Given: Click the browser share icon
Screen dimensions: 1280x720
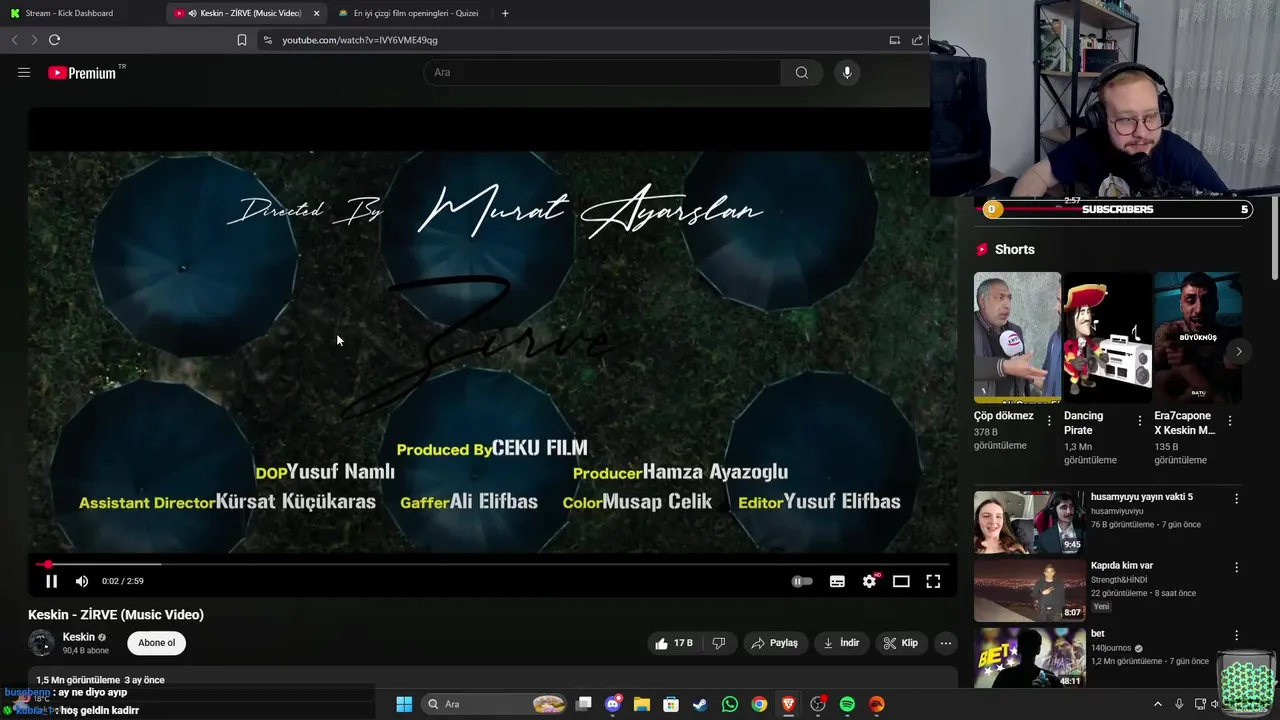Looking at the screenshot, I should click(x=917, y=40).
